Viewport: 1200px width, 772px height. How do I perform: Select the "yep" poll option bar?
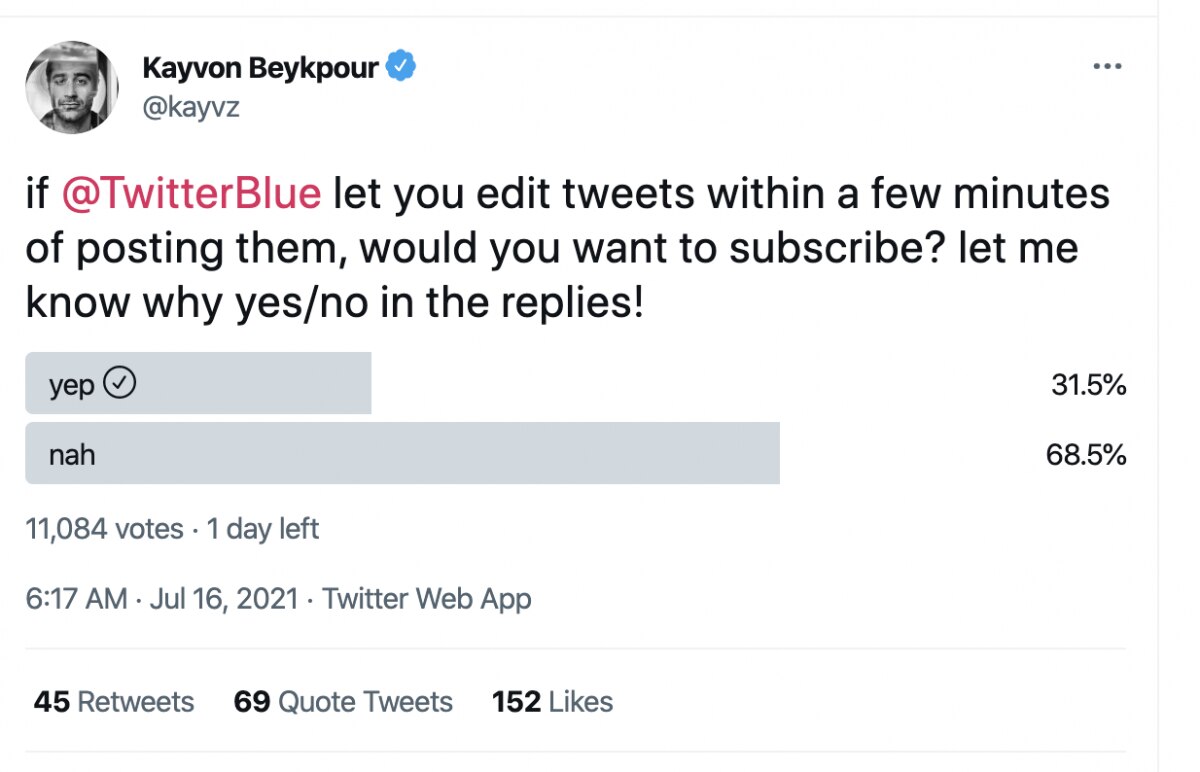tap(250, 383)
